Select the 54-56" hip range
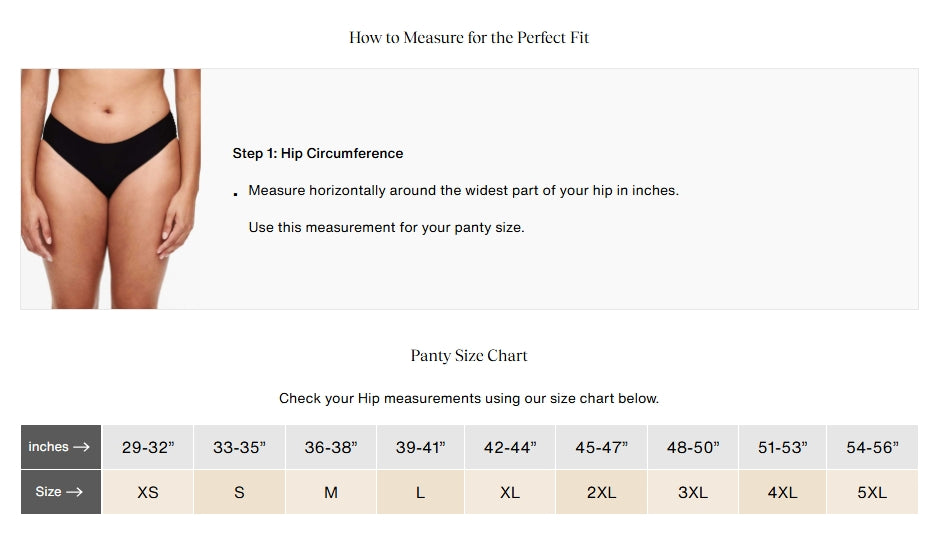The height and width of the screenshot is (536, 938). tap(872, 447)
